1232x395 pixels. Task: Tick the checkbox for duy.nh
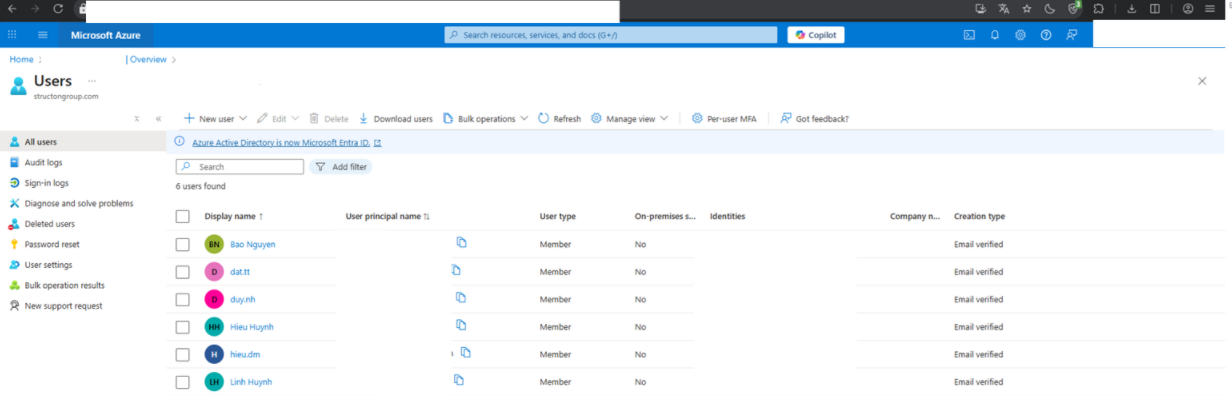(182, 299)
